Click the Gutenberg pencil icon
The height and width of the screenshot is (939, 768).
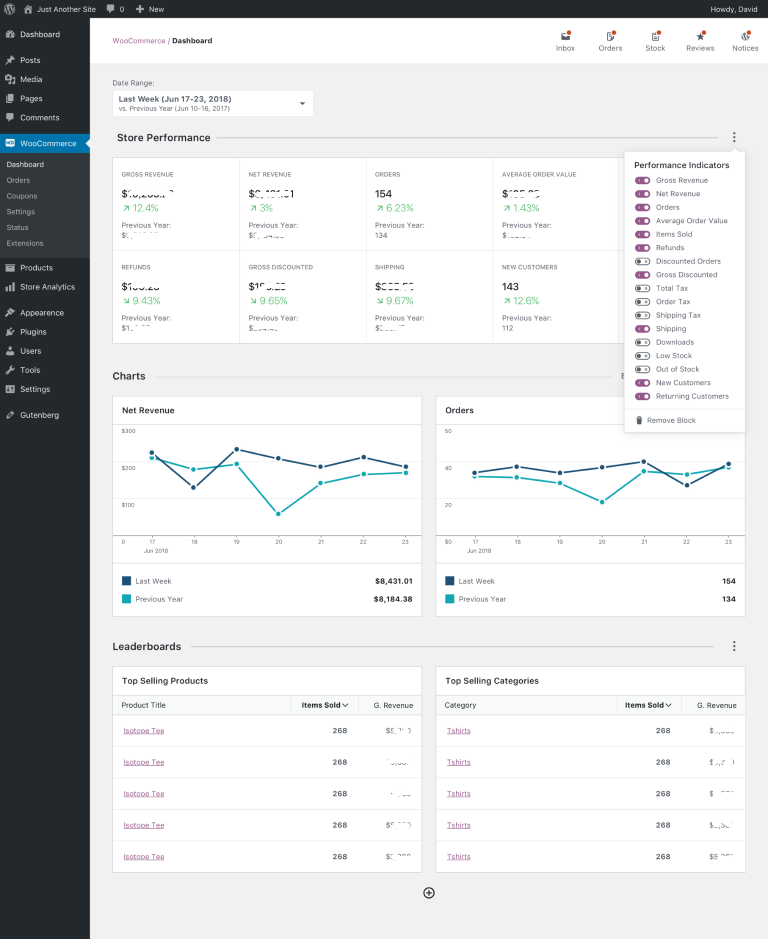pyautogui.click(x=10, y=415)
